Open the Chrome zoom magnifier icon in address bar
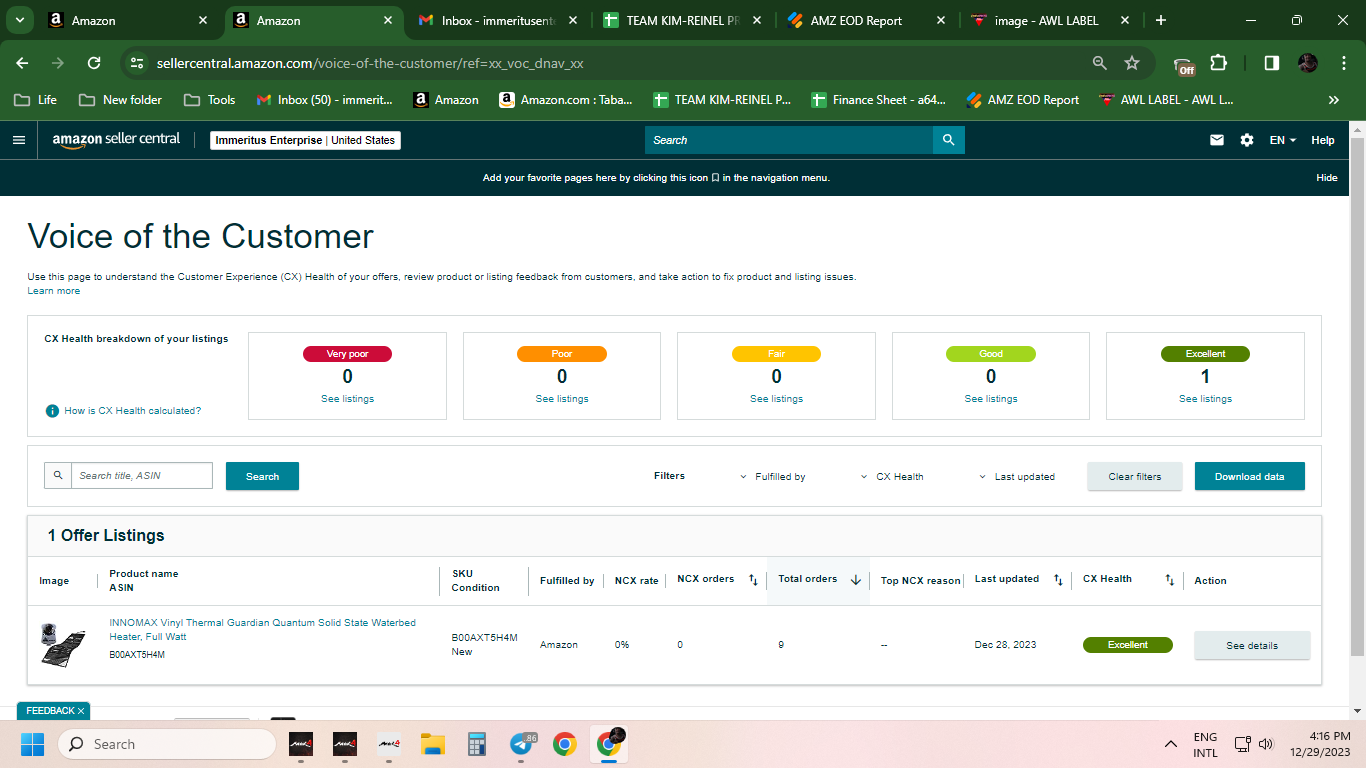Image resolution: width=1366 pixels, height=768 pixels. pyautogui.click(x=1100, y=63)
